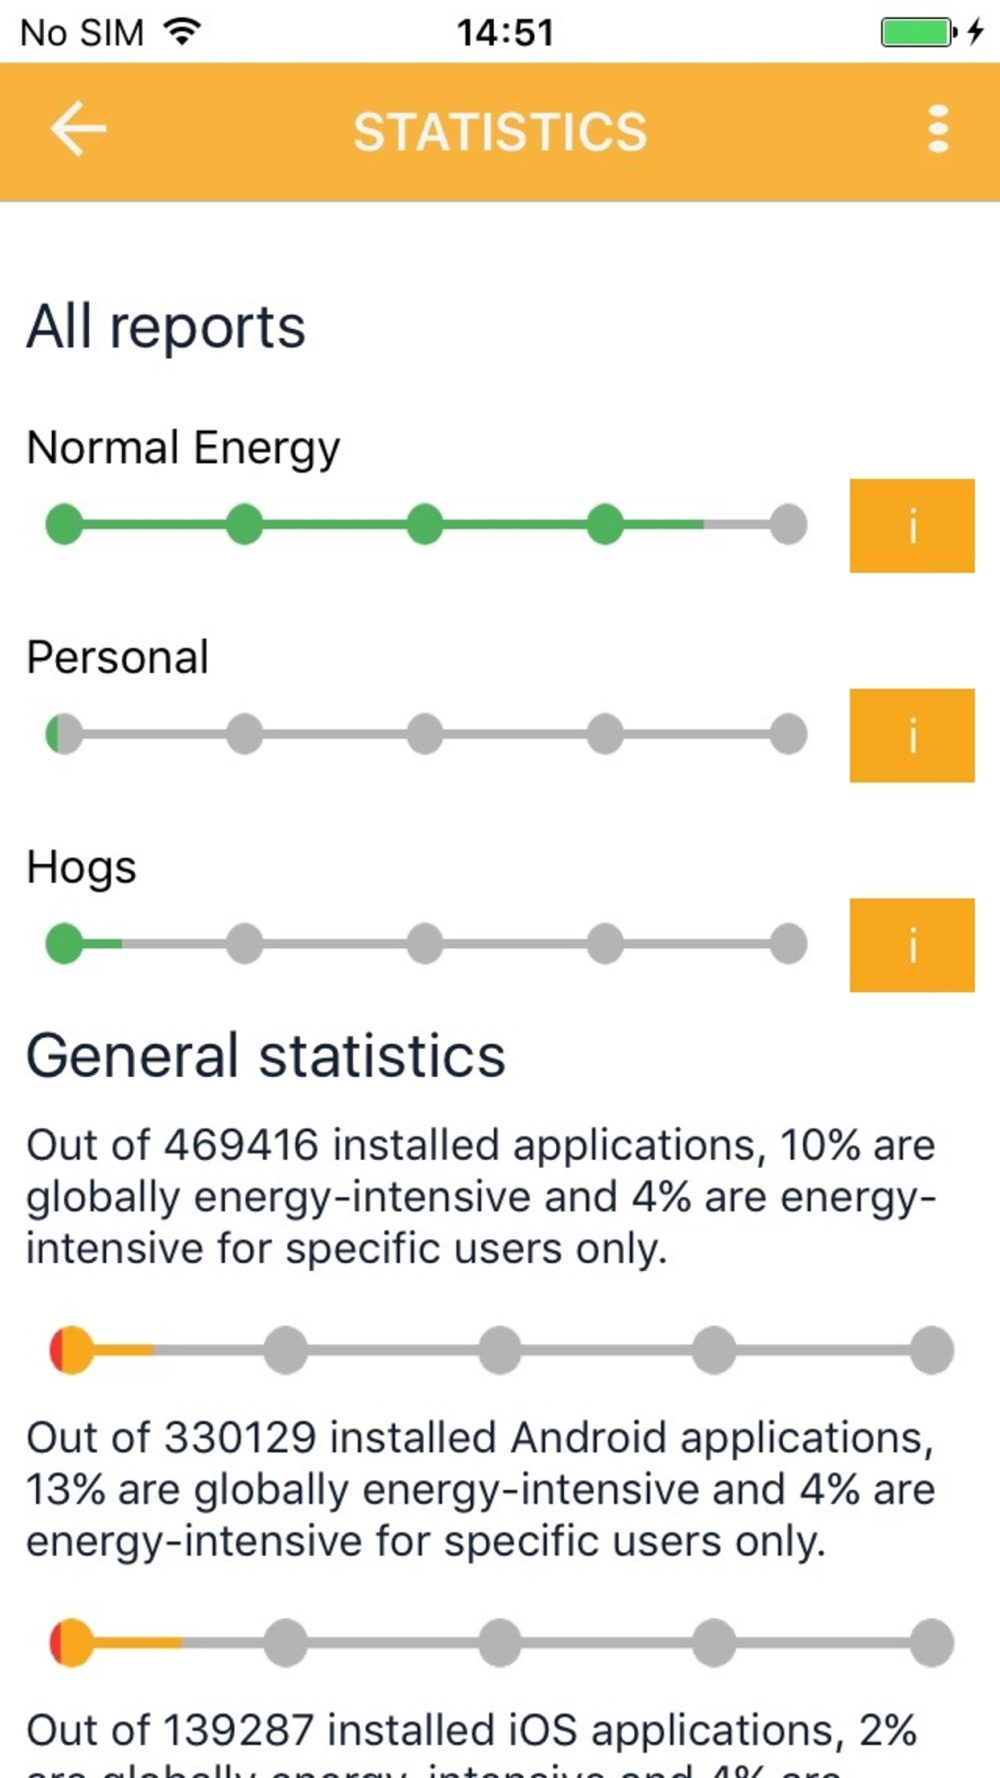Tap the back arrow in the header
The image size is (1000, 1778).
(78, 130)
